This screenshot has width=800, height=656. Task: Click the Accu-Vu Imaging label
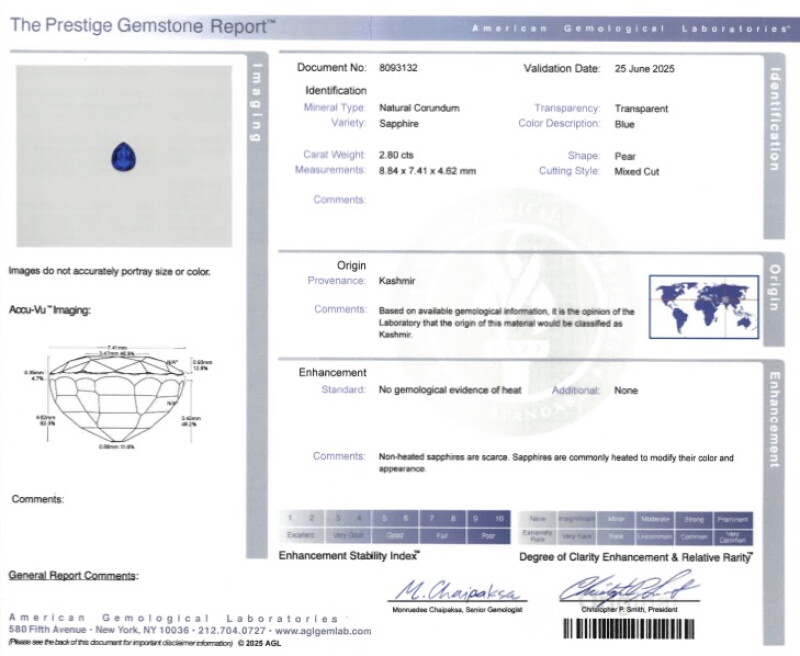[x=49, y=310]
